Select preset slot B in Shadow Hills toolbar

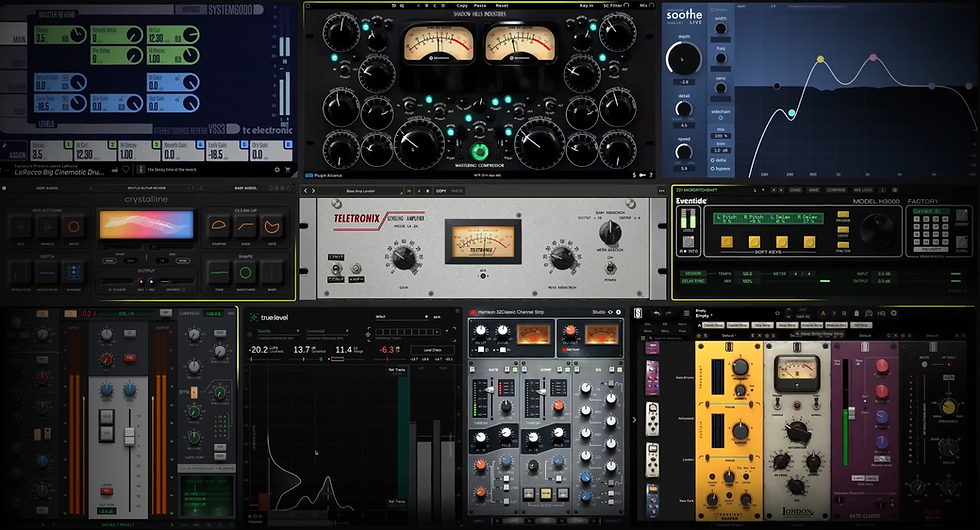tap(427, 6)
